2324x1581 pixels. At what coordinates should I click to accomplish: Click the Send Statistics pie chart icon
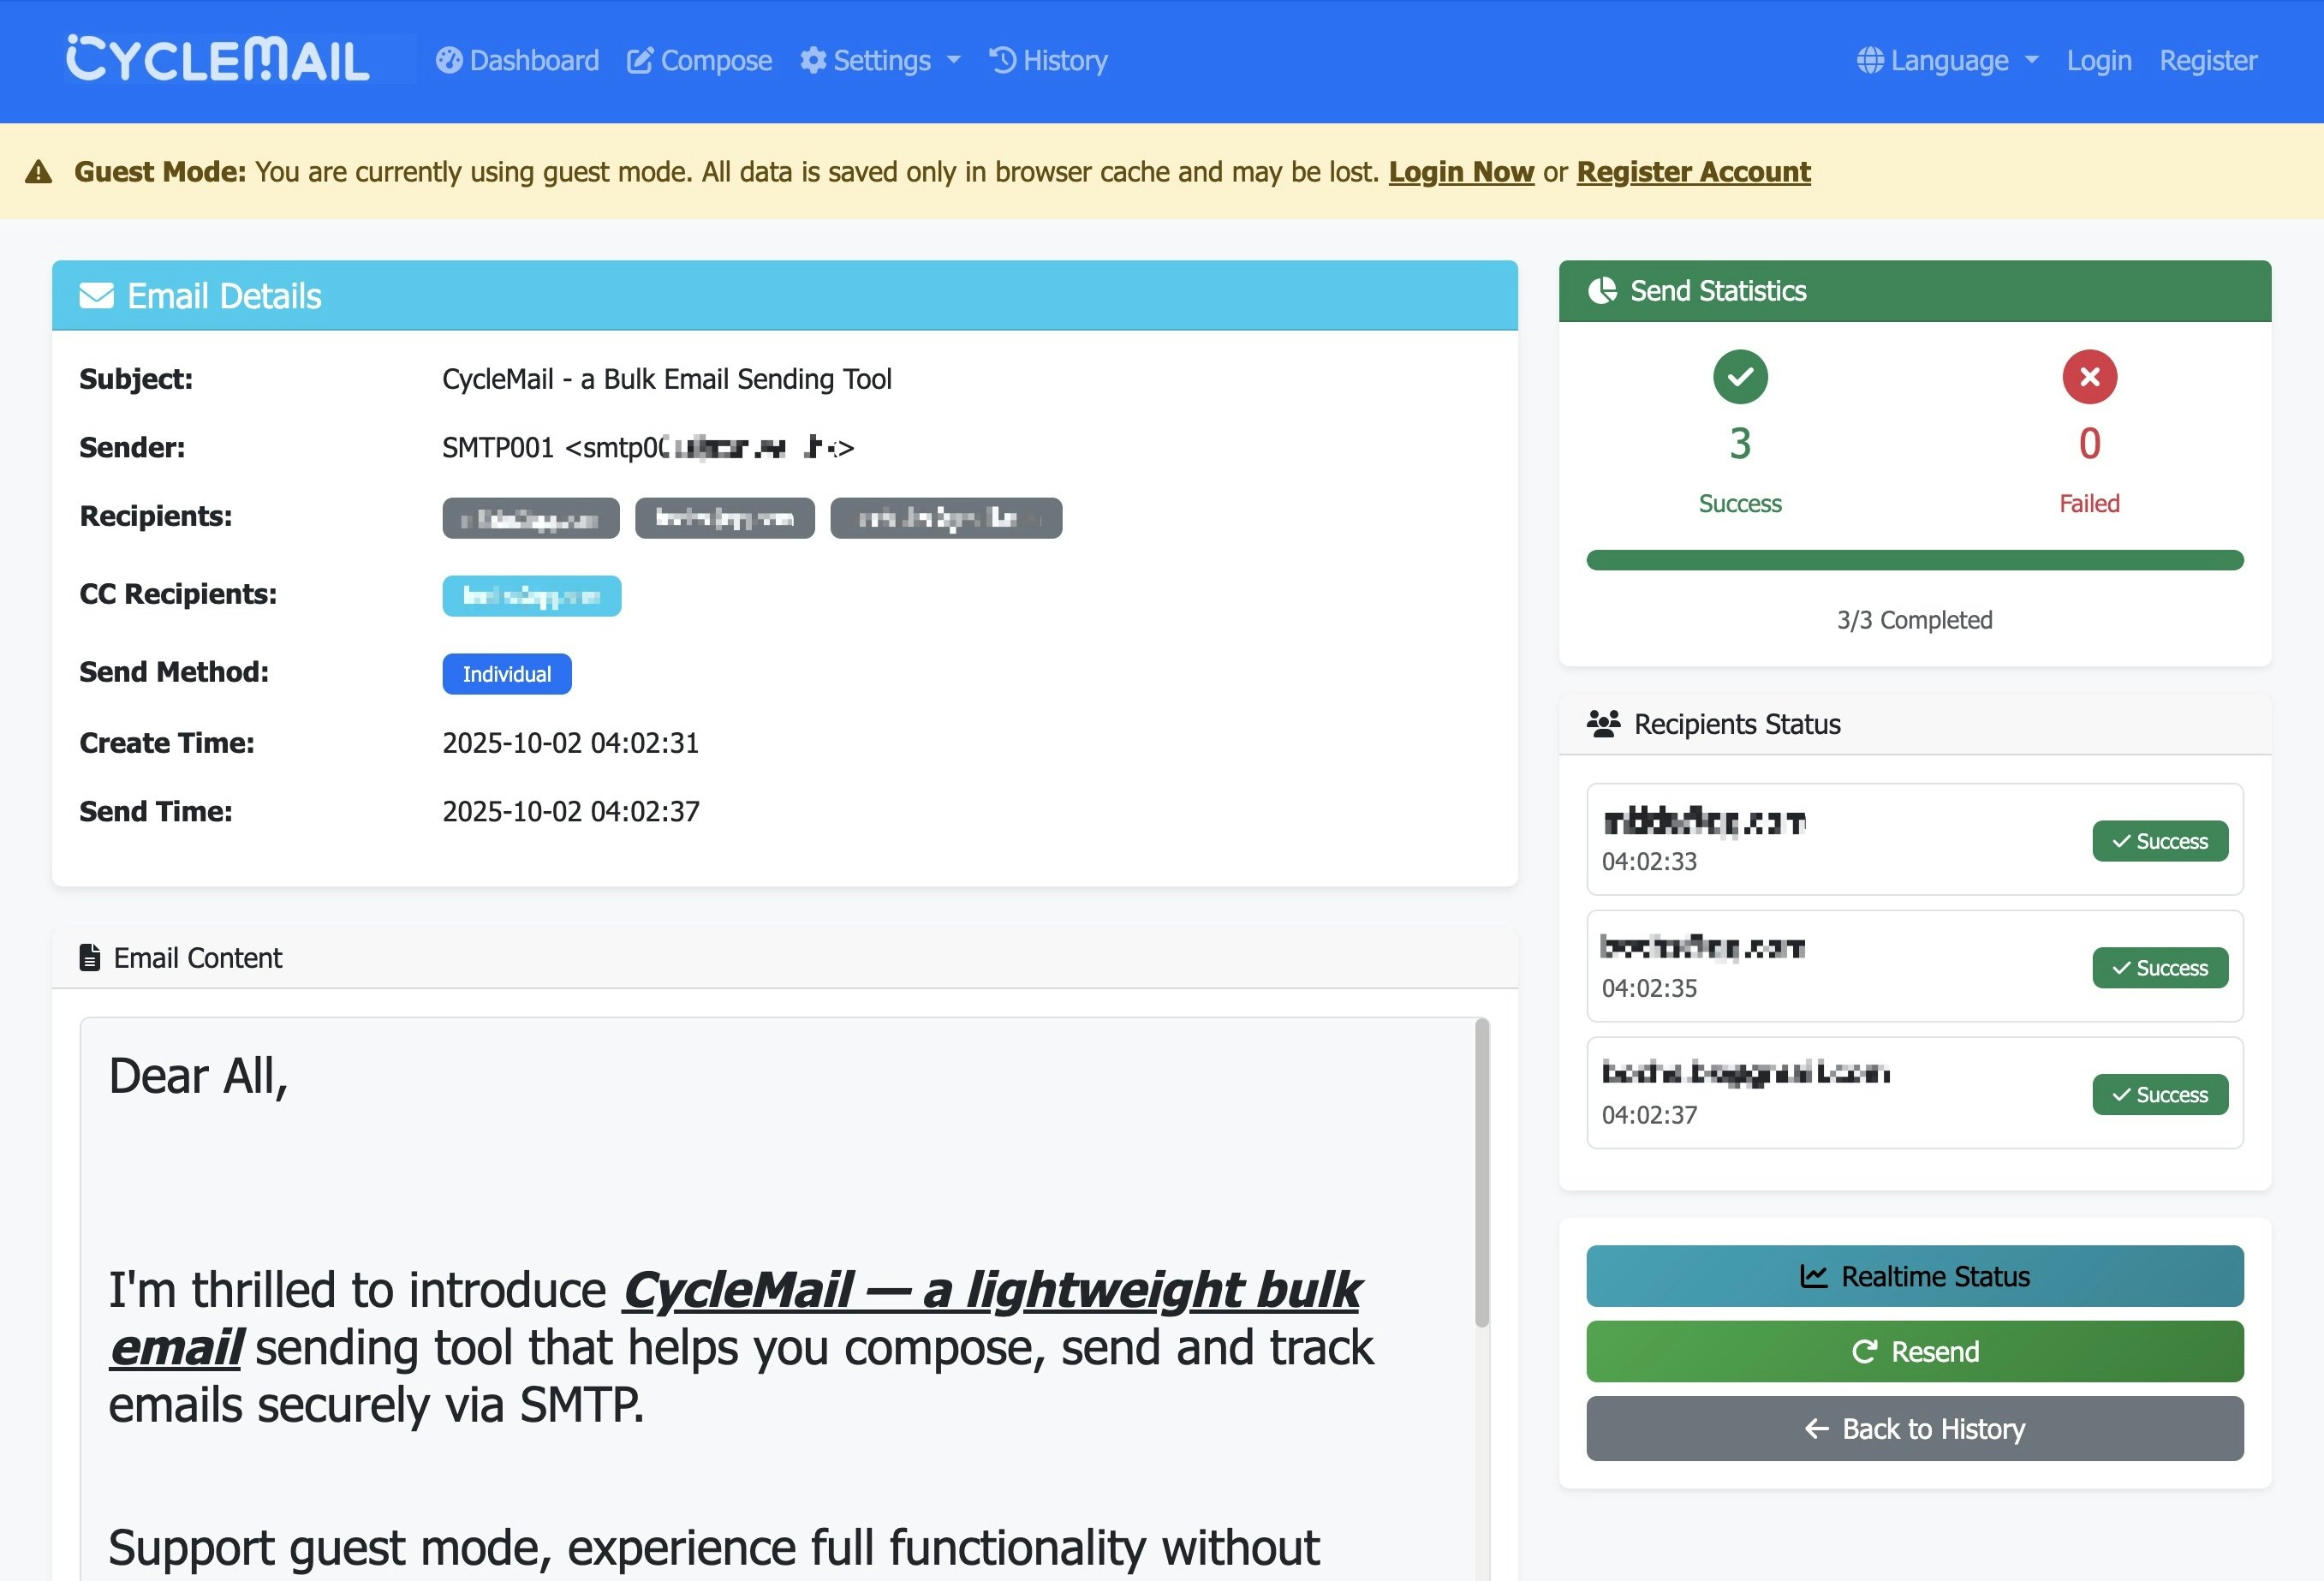(x=1602, y=291)
